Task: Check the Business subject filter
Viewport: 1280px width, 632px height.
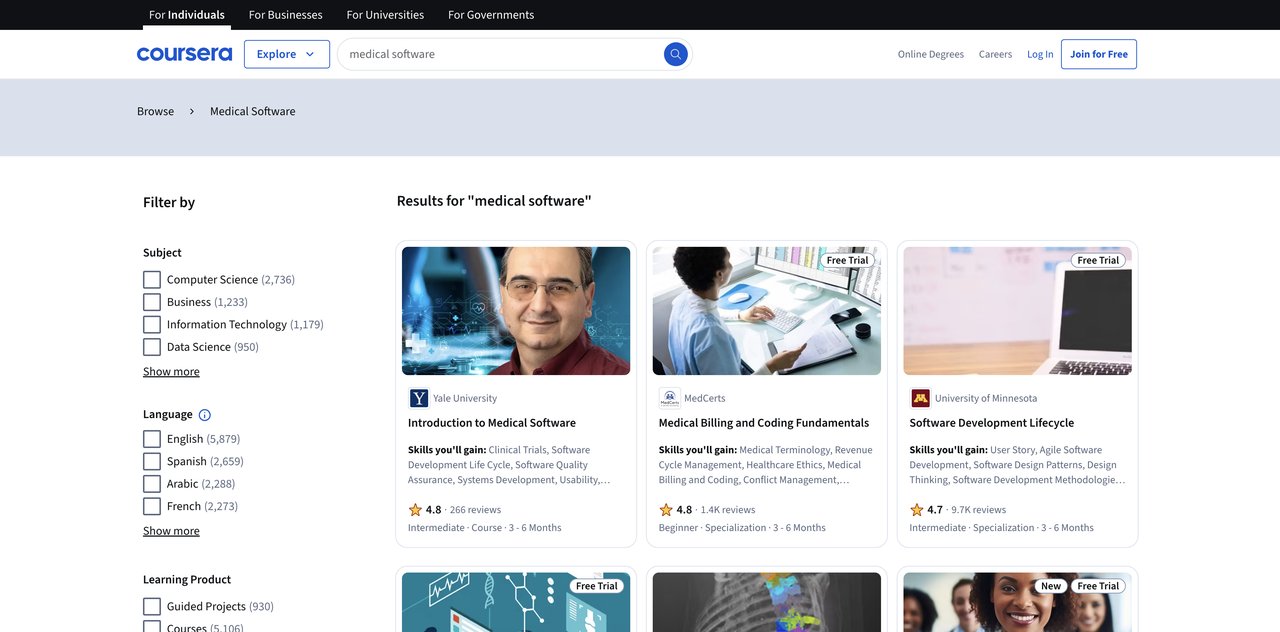Action: (152, 302)
